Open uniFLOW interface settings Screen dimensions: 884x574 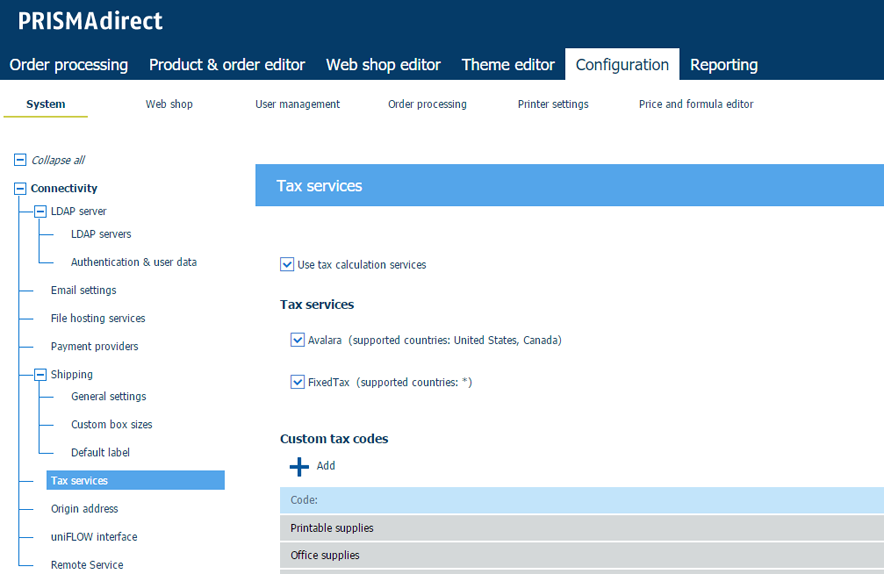click(x=93, y=537)
